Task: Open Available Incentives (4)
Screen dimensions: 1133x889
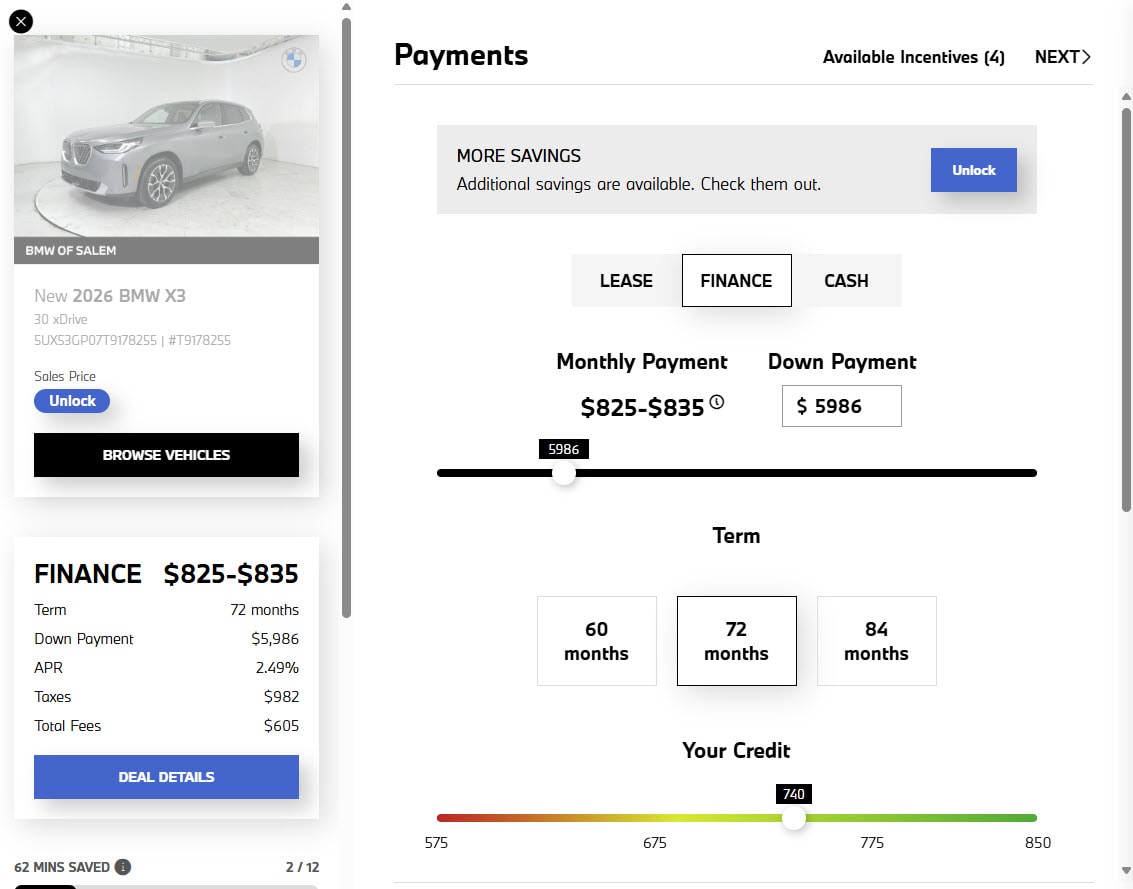Action: [913, 57]
